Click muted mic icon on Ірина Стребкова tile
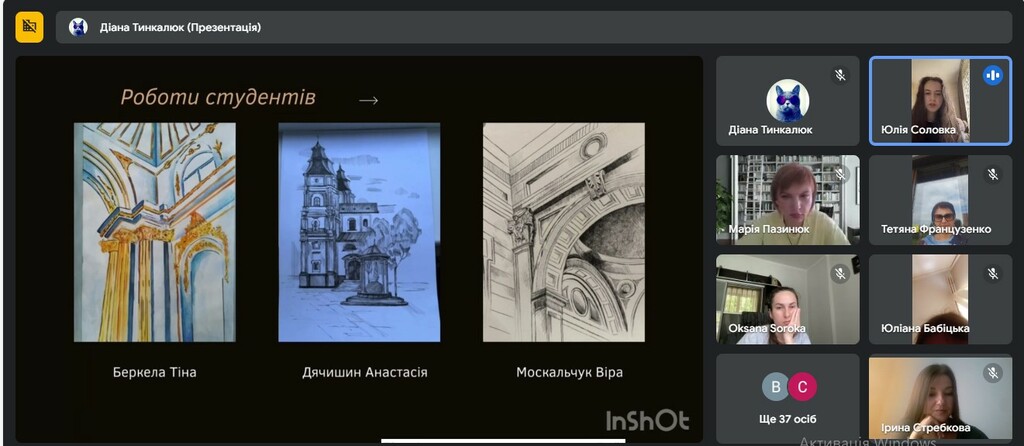Screen dimensions: 1024x446 992,372
